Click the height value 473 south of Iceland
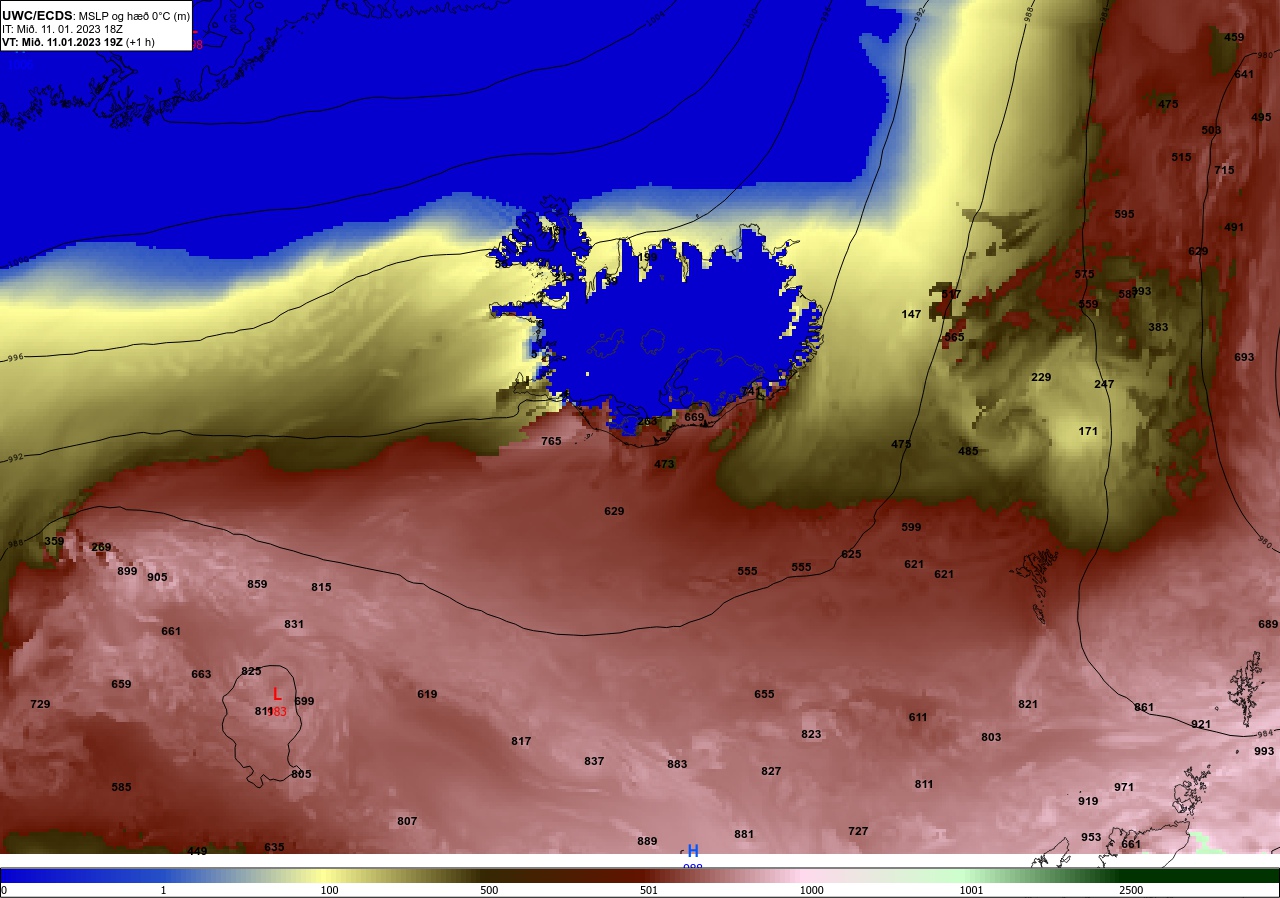1280x898 pixels. tap(664, 464)
